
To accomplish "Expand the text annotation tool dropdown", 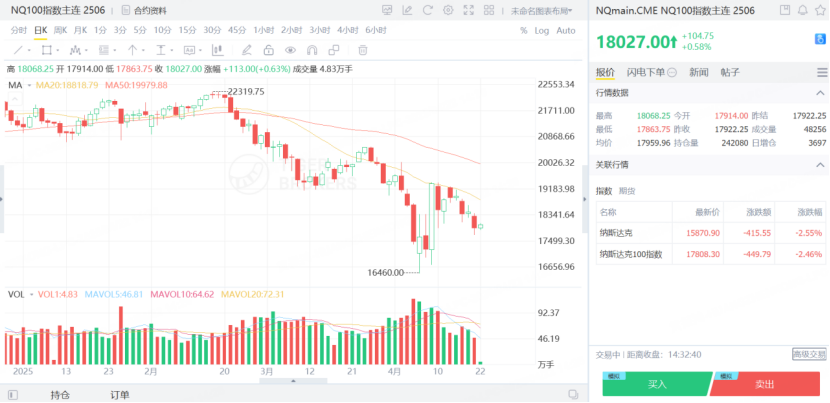I will [201, 51].
